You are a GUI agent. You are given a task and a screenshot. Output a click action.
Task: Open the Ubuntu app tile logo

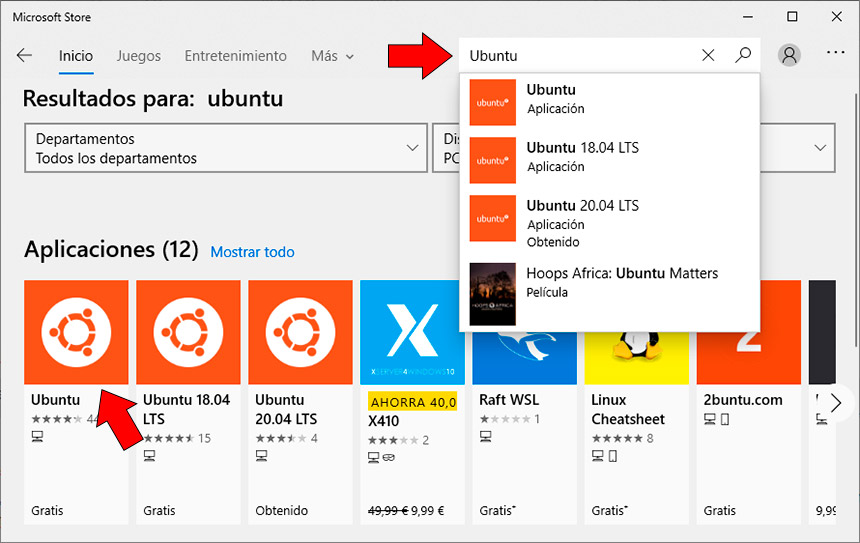tap(76, 332)
